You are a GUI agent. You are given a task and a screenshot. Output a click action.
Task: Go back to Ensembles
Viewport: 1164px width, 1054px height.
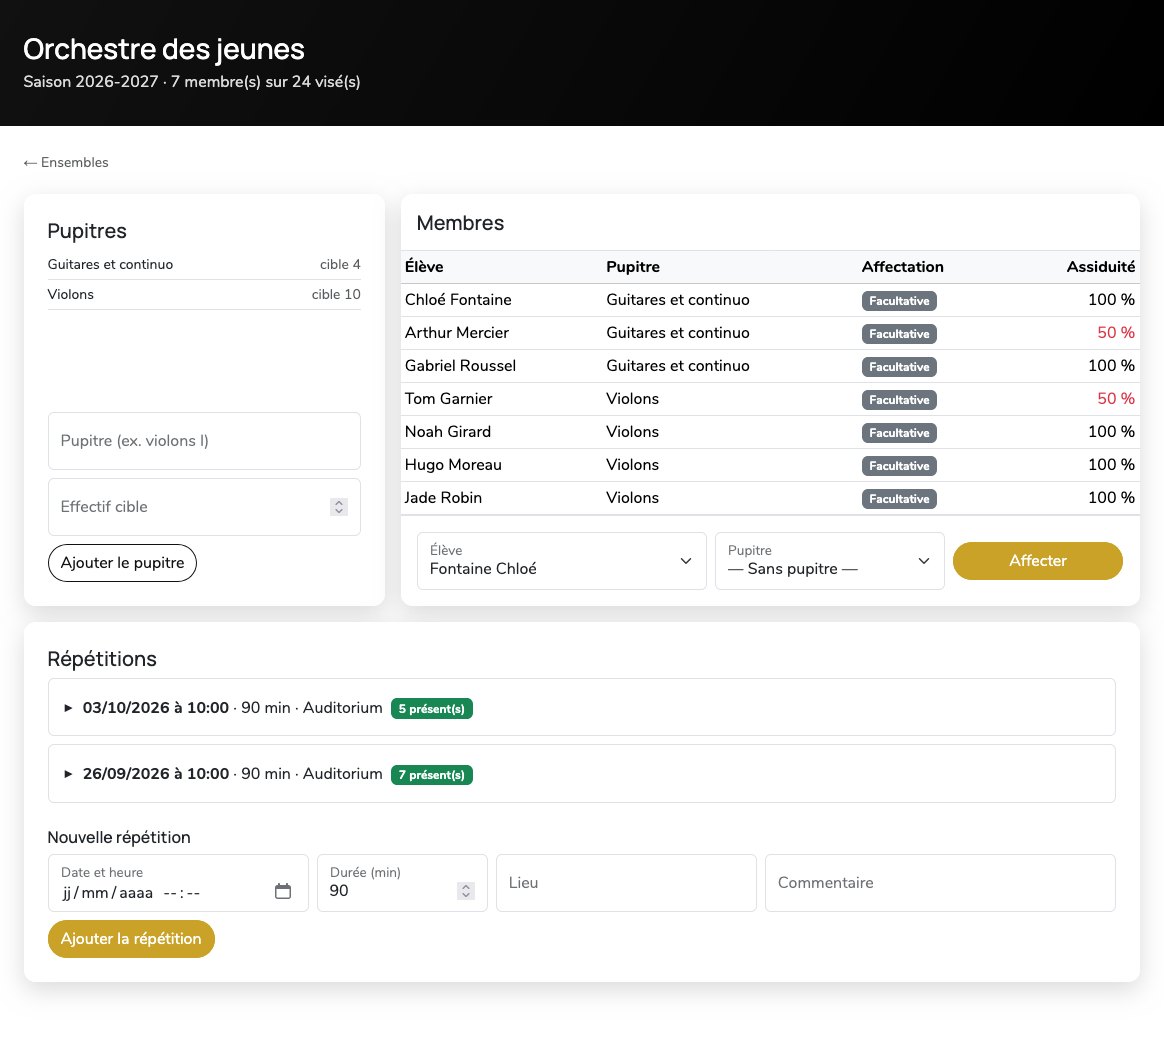(x=66, y=163)
